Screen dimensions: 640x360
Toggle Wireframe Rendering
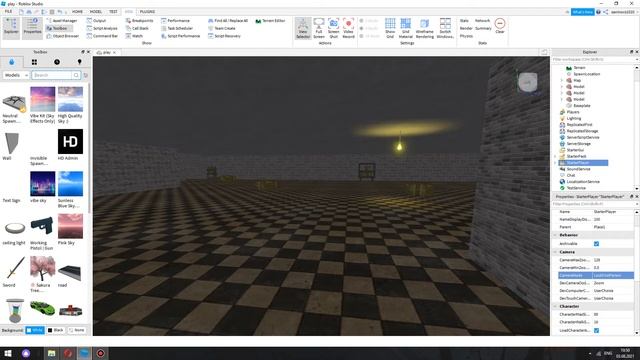[x=424, y=28]
